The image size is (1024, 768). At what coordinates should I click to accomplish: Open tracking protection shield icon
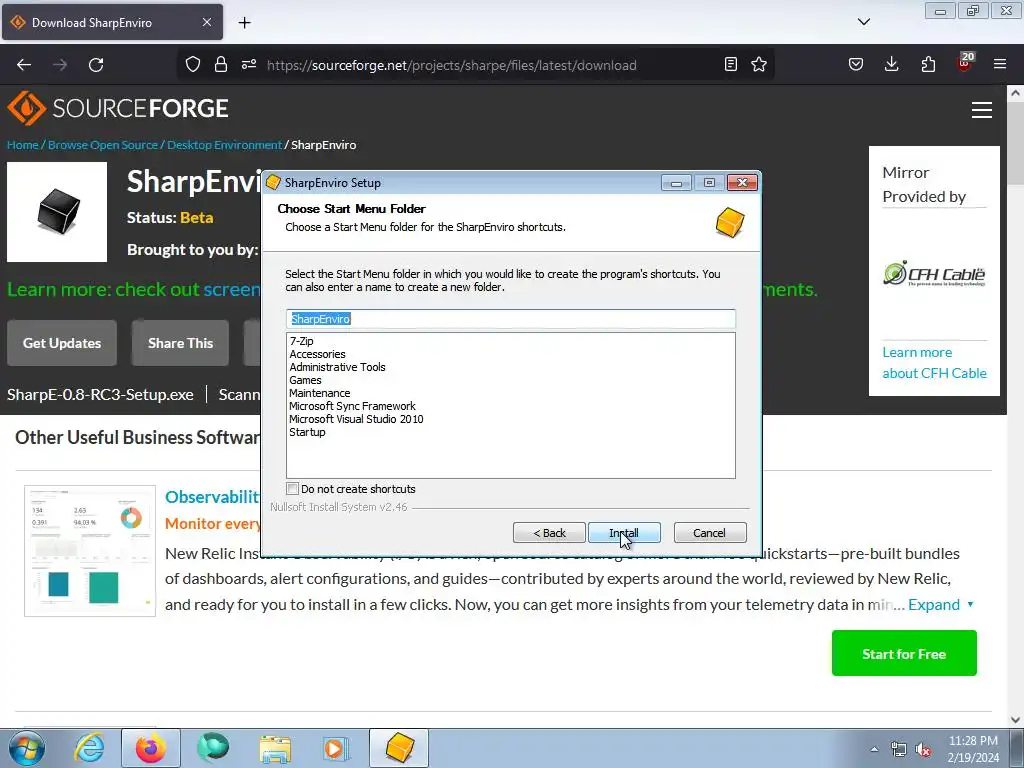[x=193, y=65]
